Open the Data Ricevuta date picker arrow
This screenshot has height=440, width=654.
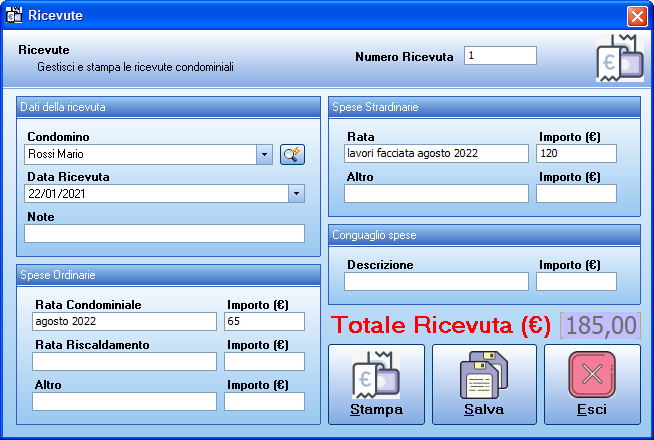[x=296, y=194]
